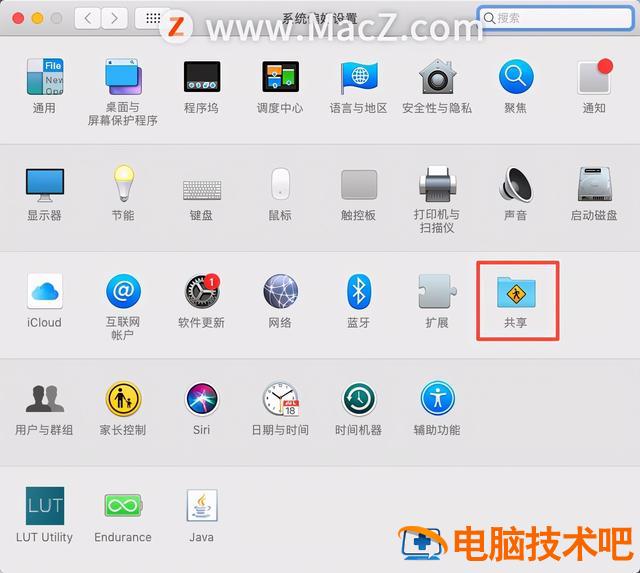Go forward with the right arrow button
Image resolution: width=640 pixels, height=573 pixels.
114,18
